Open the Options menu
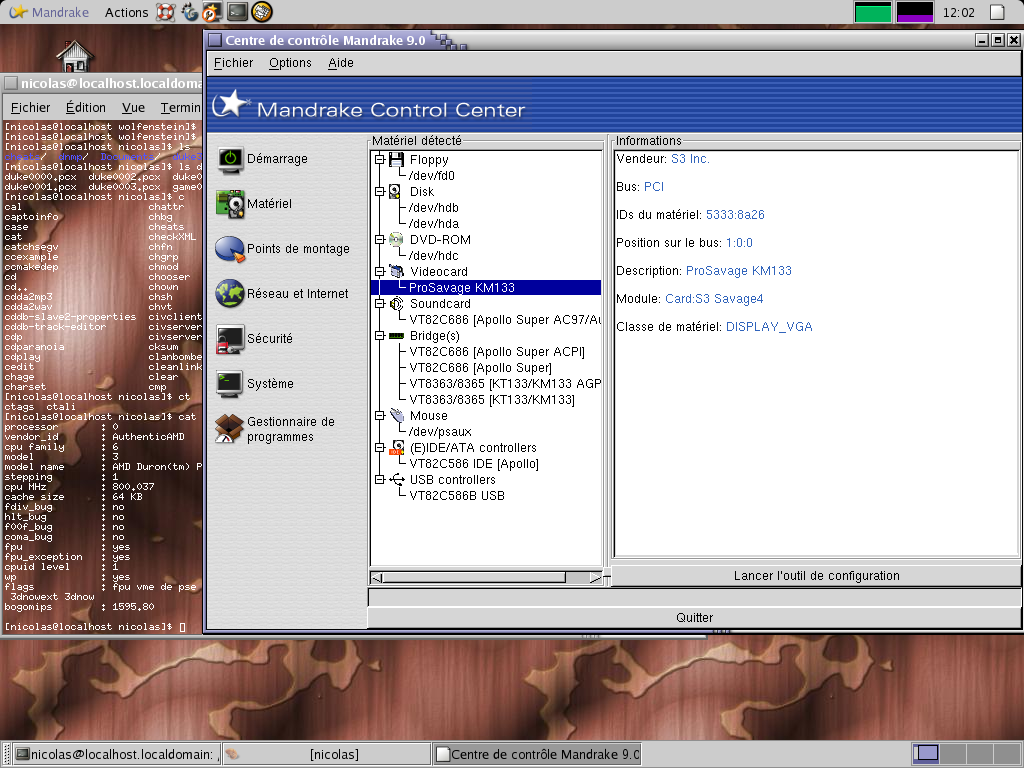1024x768 pixels. tap(290, 63)
